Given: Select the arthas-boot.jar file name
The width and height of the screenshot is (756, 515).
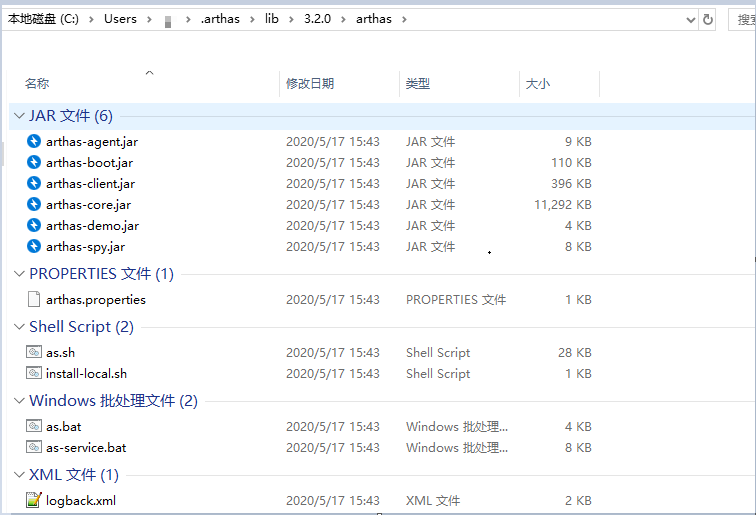Looking at the screenshot, I should pos(89,163).
